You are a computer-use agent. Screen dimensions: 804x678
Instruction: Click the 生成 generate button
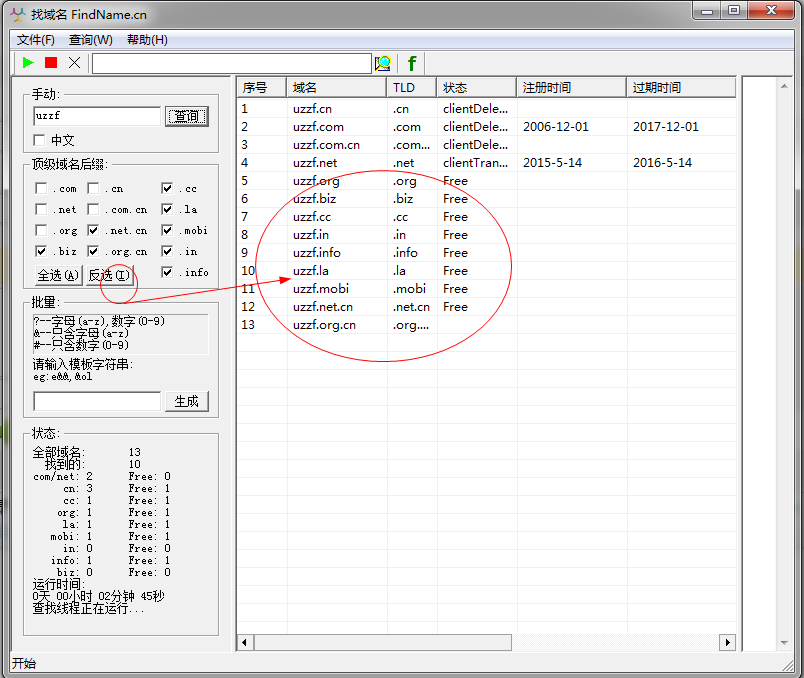point(187,401)
